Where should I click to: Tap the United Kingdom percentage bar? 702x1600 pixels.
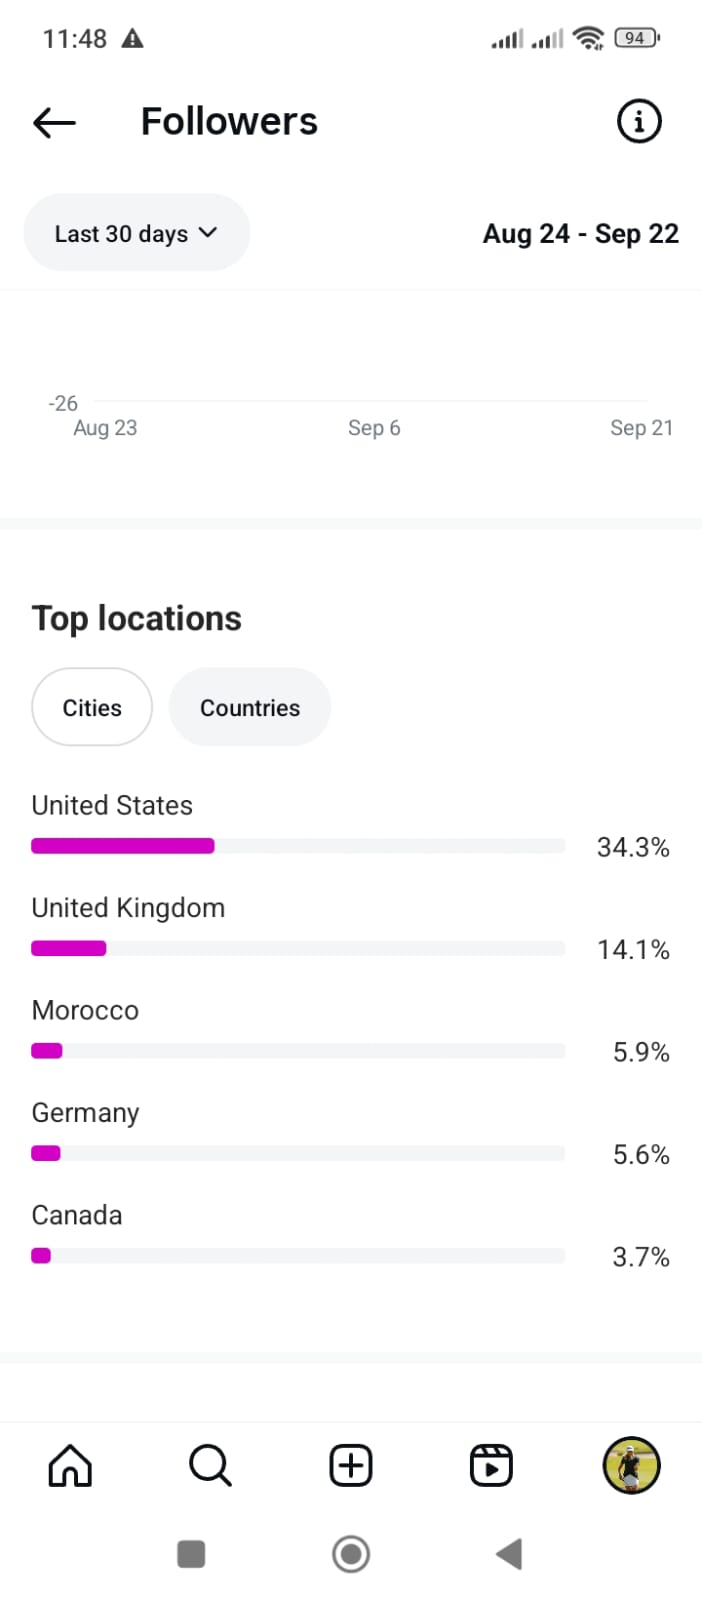tap(298, 949)
